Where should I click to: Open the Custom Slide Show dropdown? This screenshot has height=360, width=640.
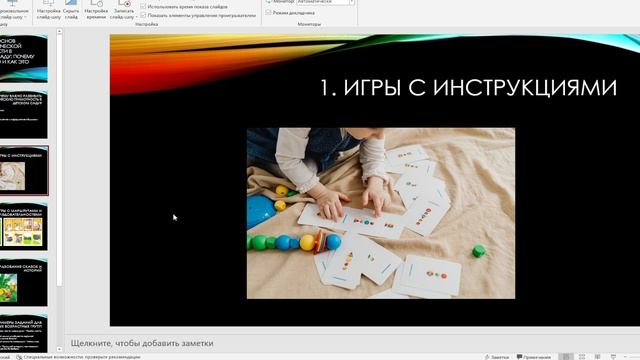13,10
